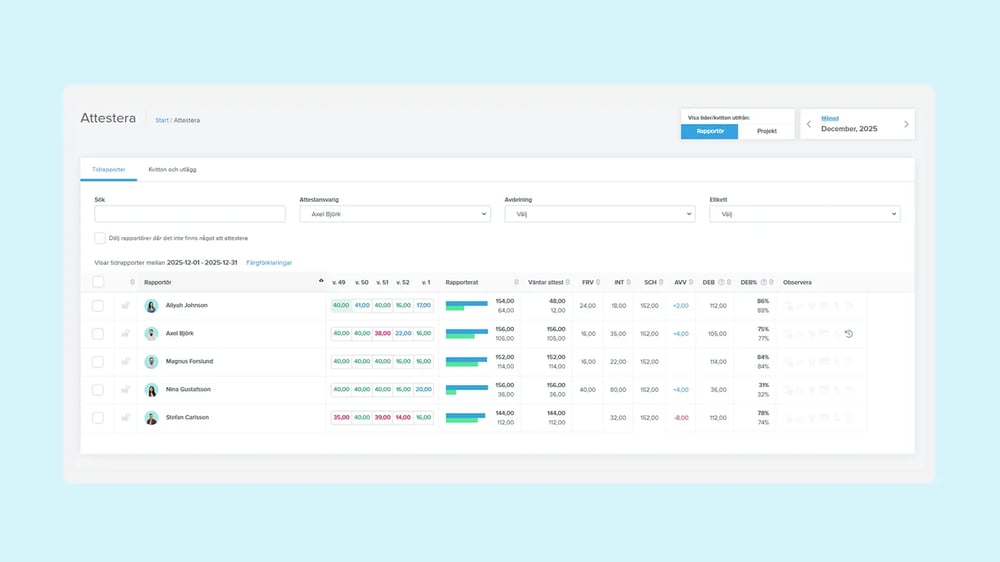The image size is (1000, 562).
Task: Click the history icon in Axel Björk's row
Action: click(848, 334)
